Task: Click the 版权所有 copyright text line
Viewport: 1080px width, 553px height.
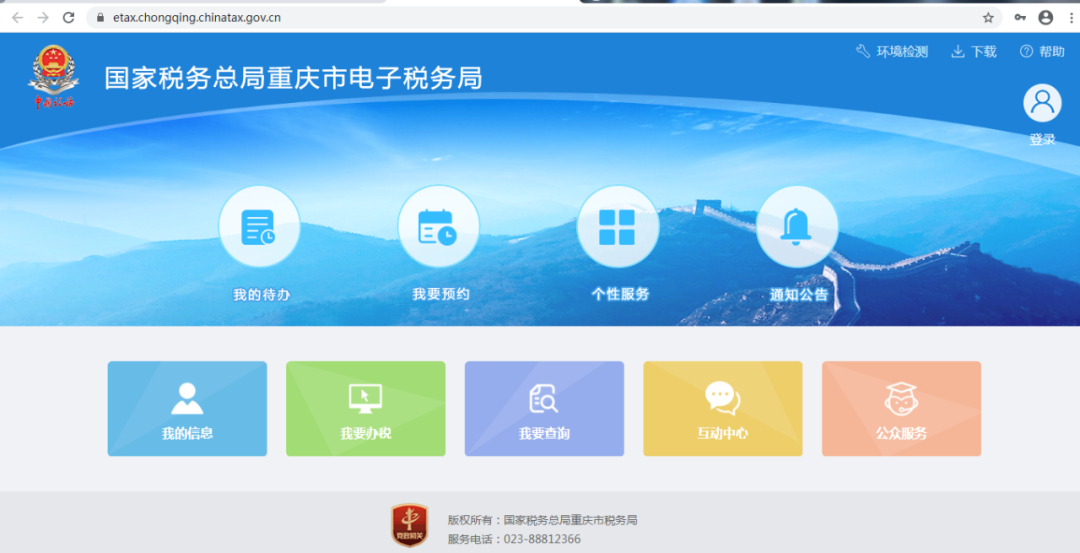Action: pyautogui.click(x=542, y=520)
